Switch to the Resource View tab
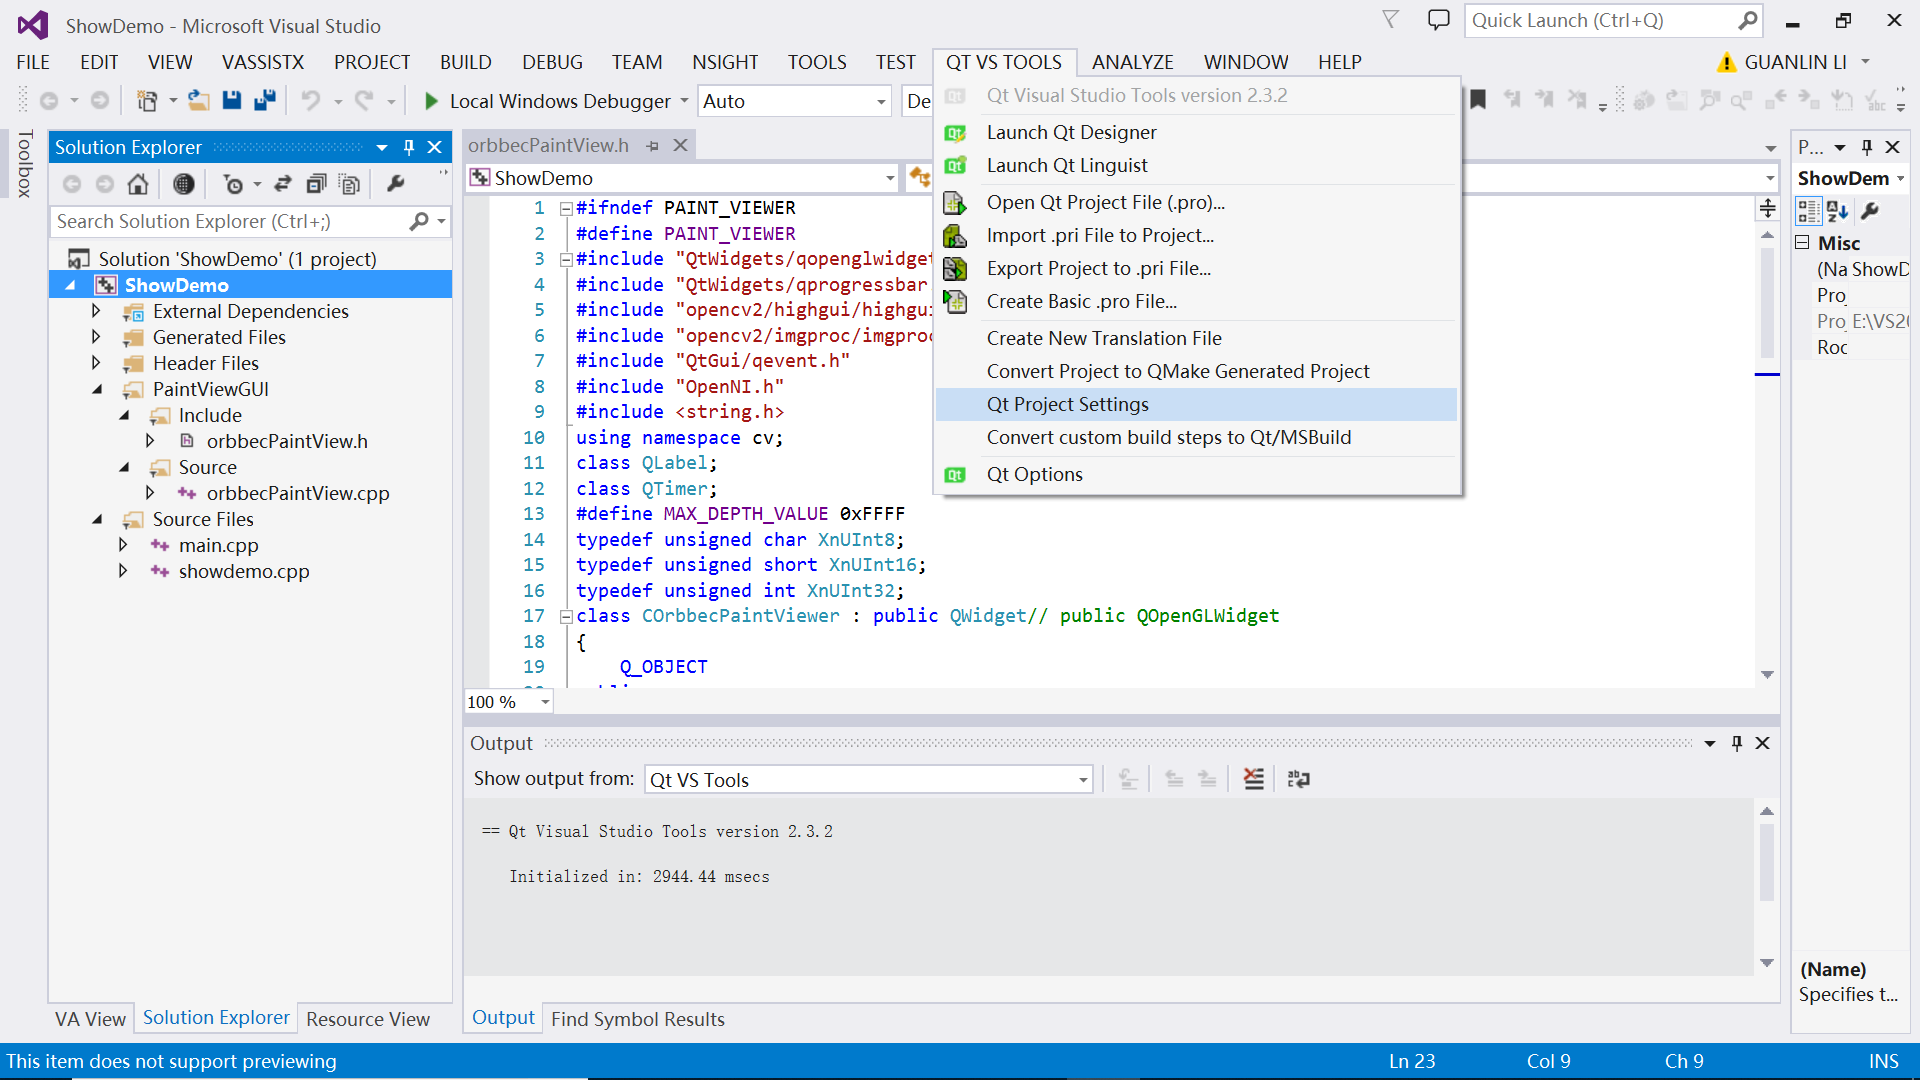 [367, 1019]
